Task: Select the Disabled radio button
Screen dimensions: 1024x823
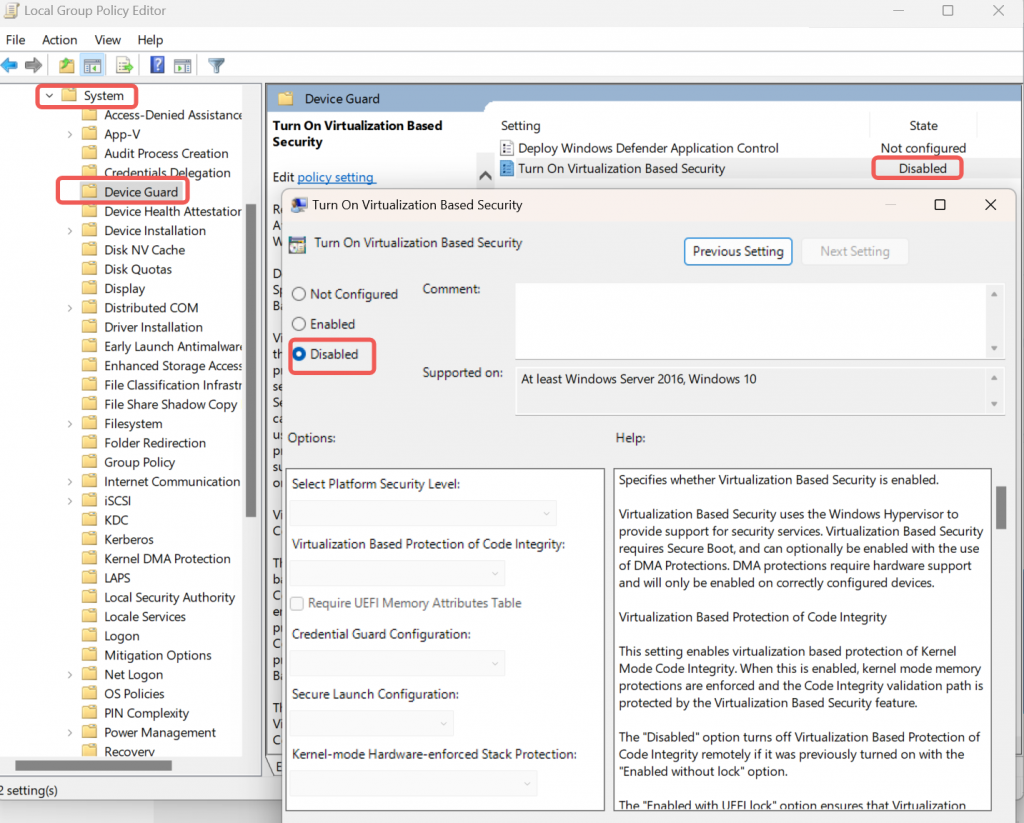Action: [298, 354]
